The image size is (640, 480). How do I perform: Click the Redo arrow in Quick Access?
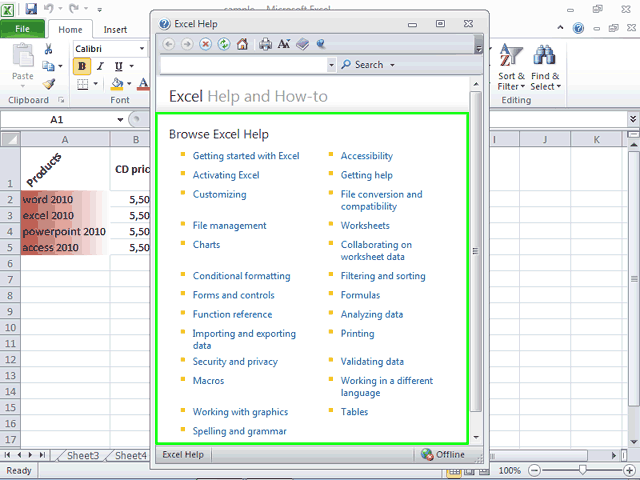74,9
